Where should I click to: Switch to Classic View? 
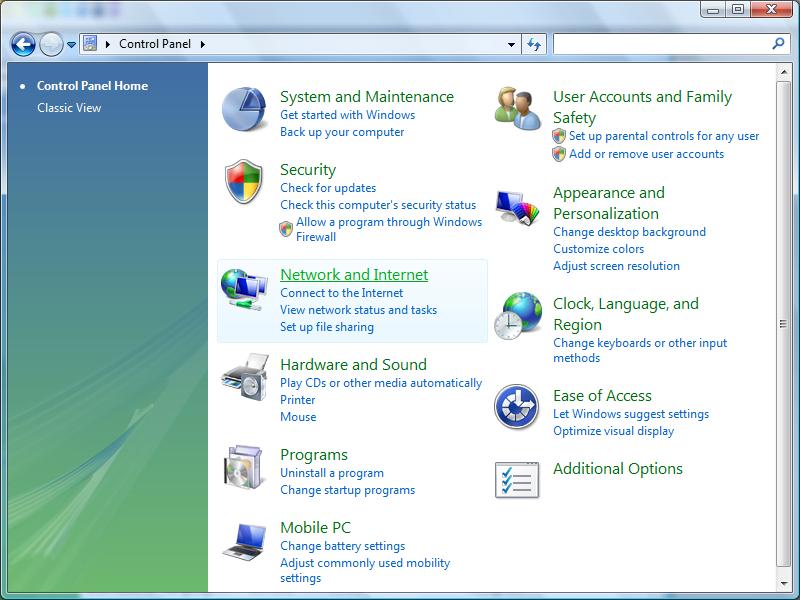(69, 108)
